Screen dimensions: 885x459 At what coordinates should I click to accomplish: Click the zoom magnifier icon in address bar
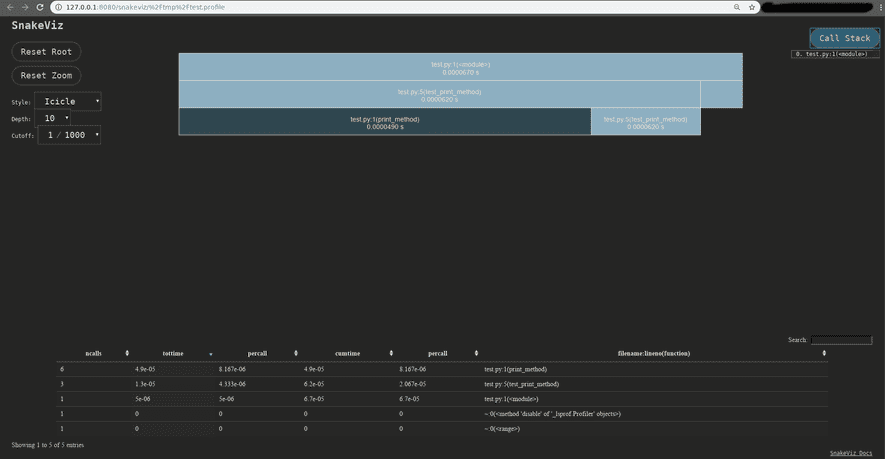pos(737,7)
